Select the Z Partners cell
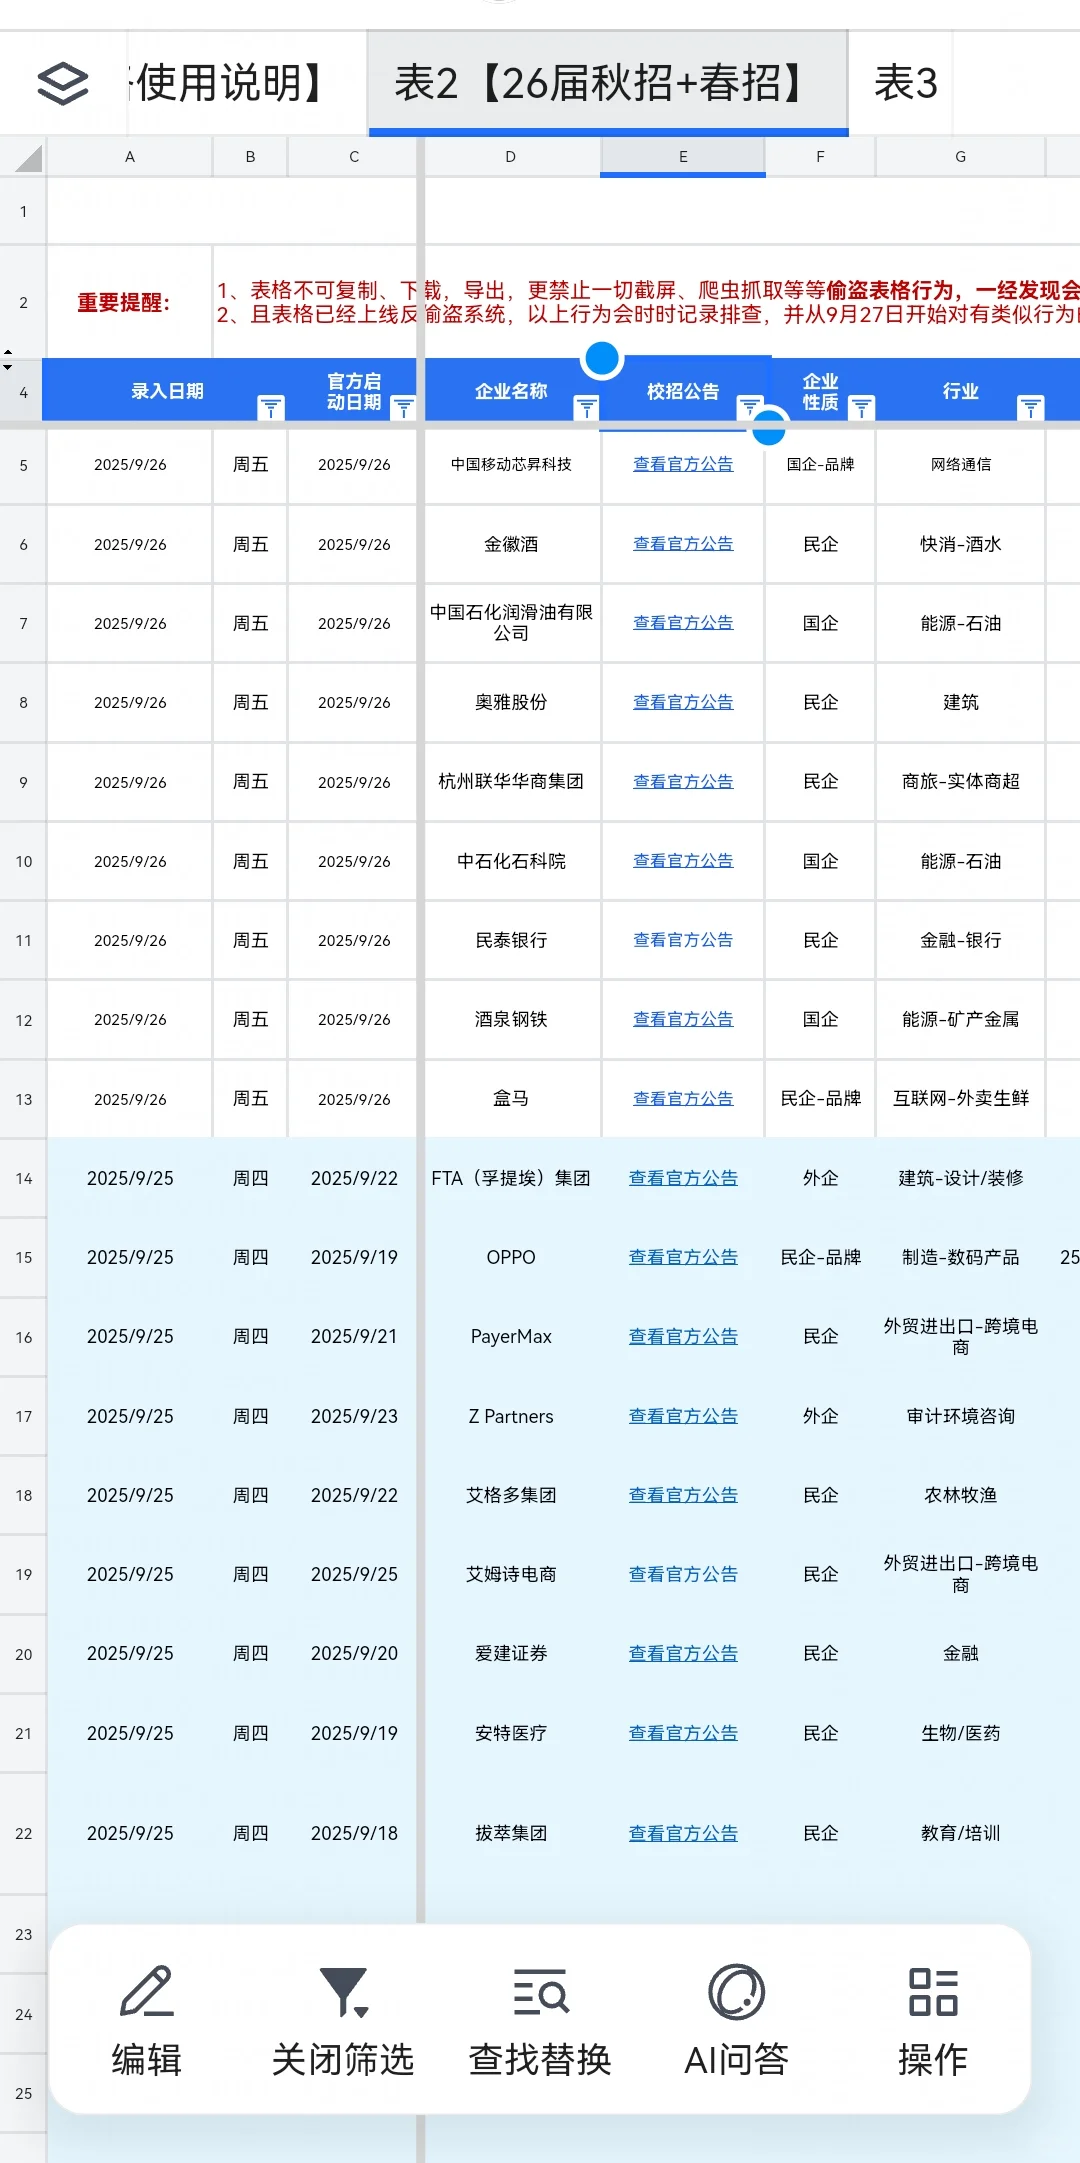This screenshot has width=1080, height=2163. 511,1416
